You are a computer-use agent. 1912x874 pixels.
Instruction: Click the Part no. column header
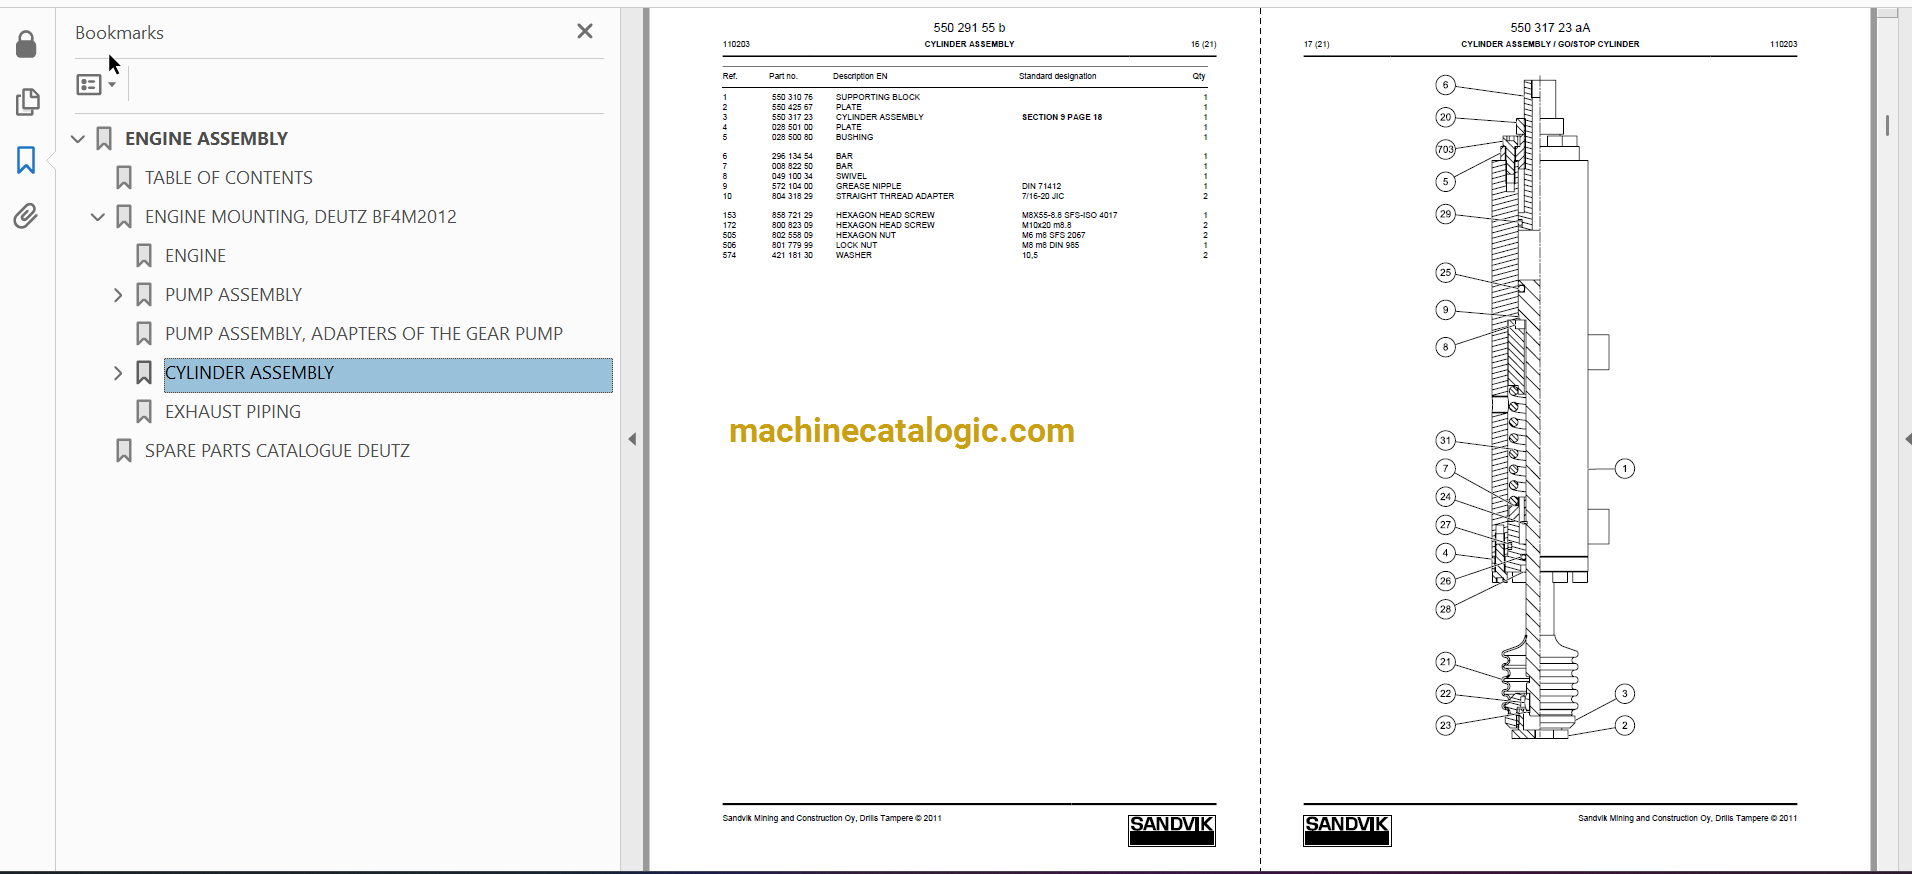tap(783, 76)
